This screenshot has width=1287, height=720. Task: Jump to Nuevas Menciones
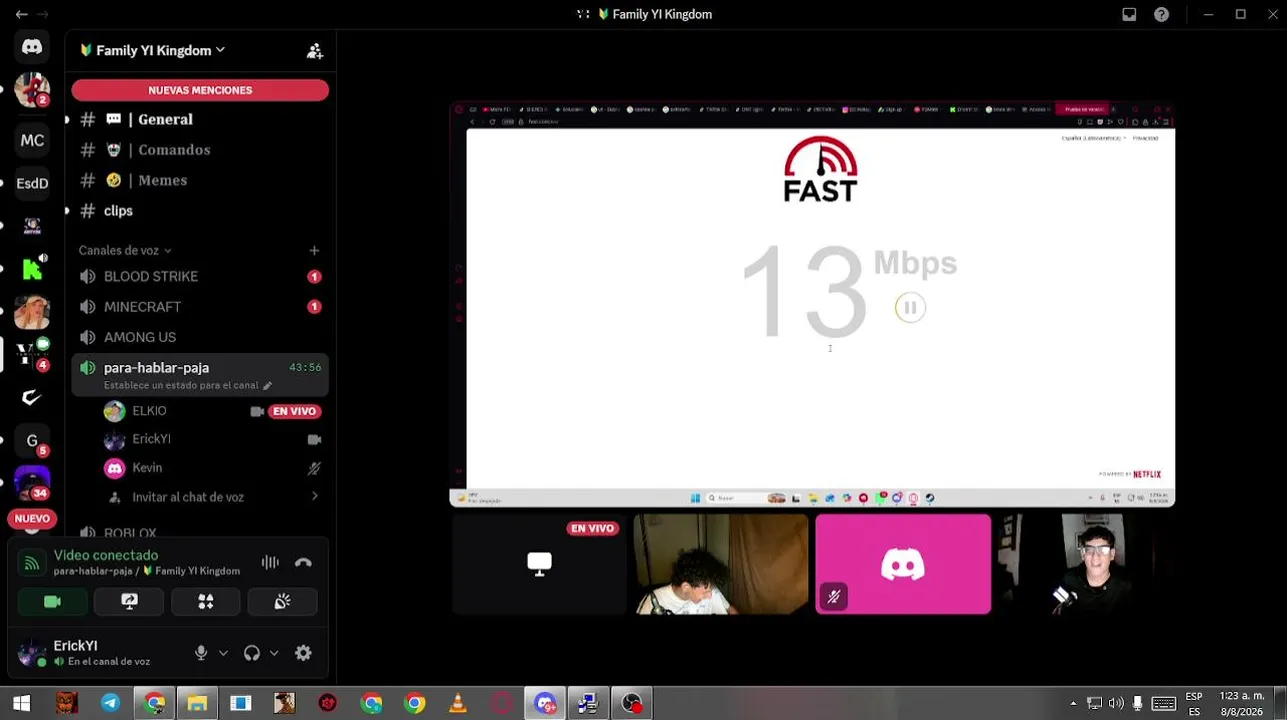[200, 90]
